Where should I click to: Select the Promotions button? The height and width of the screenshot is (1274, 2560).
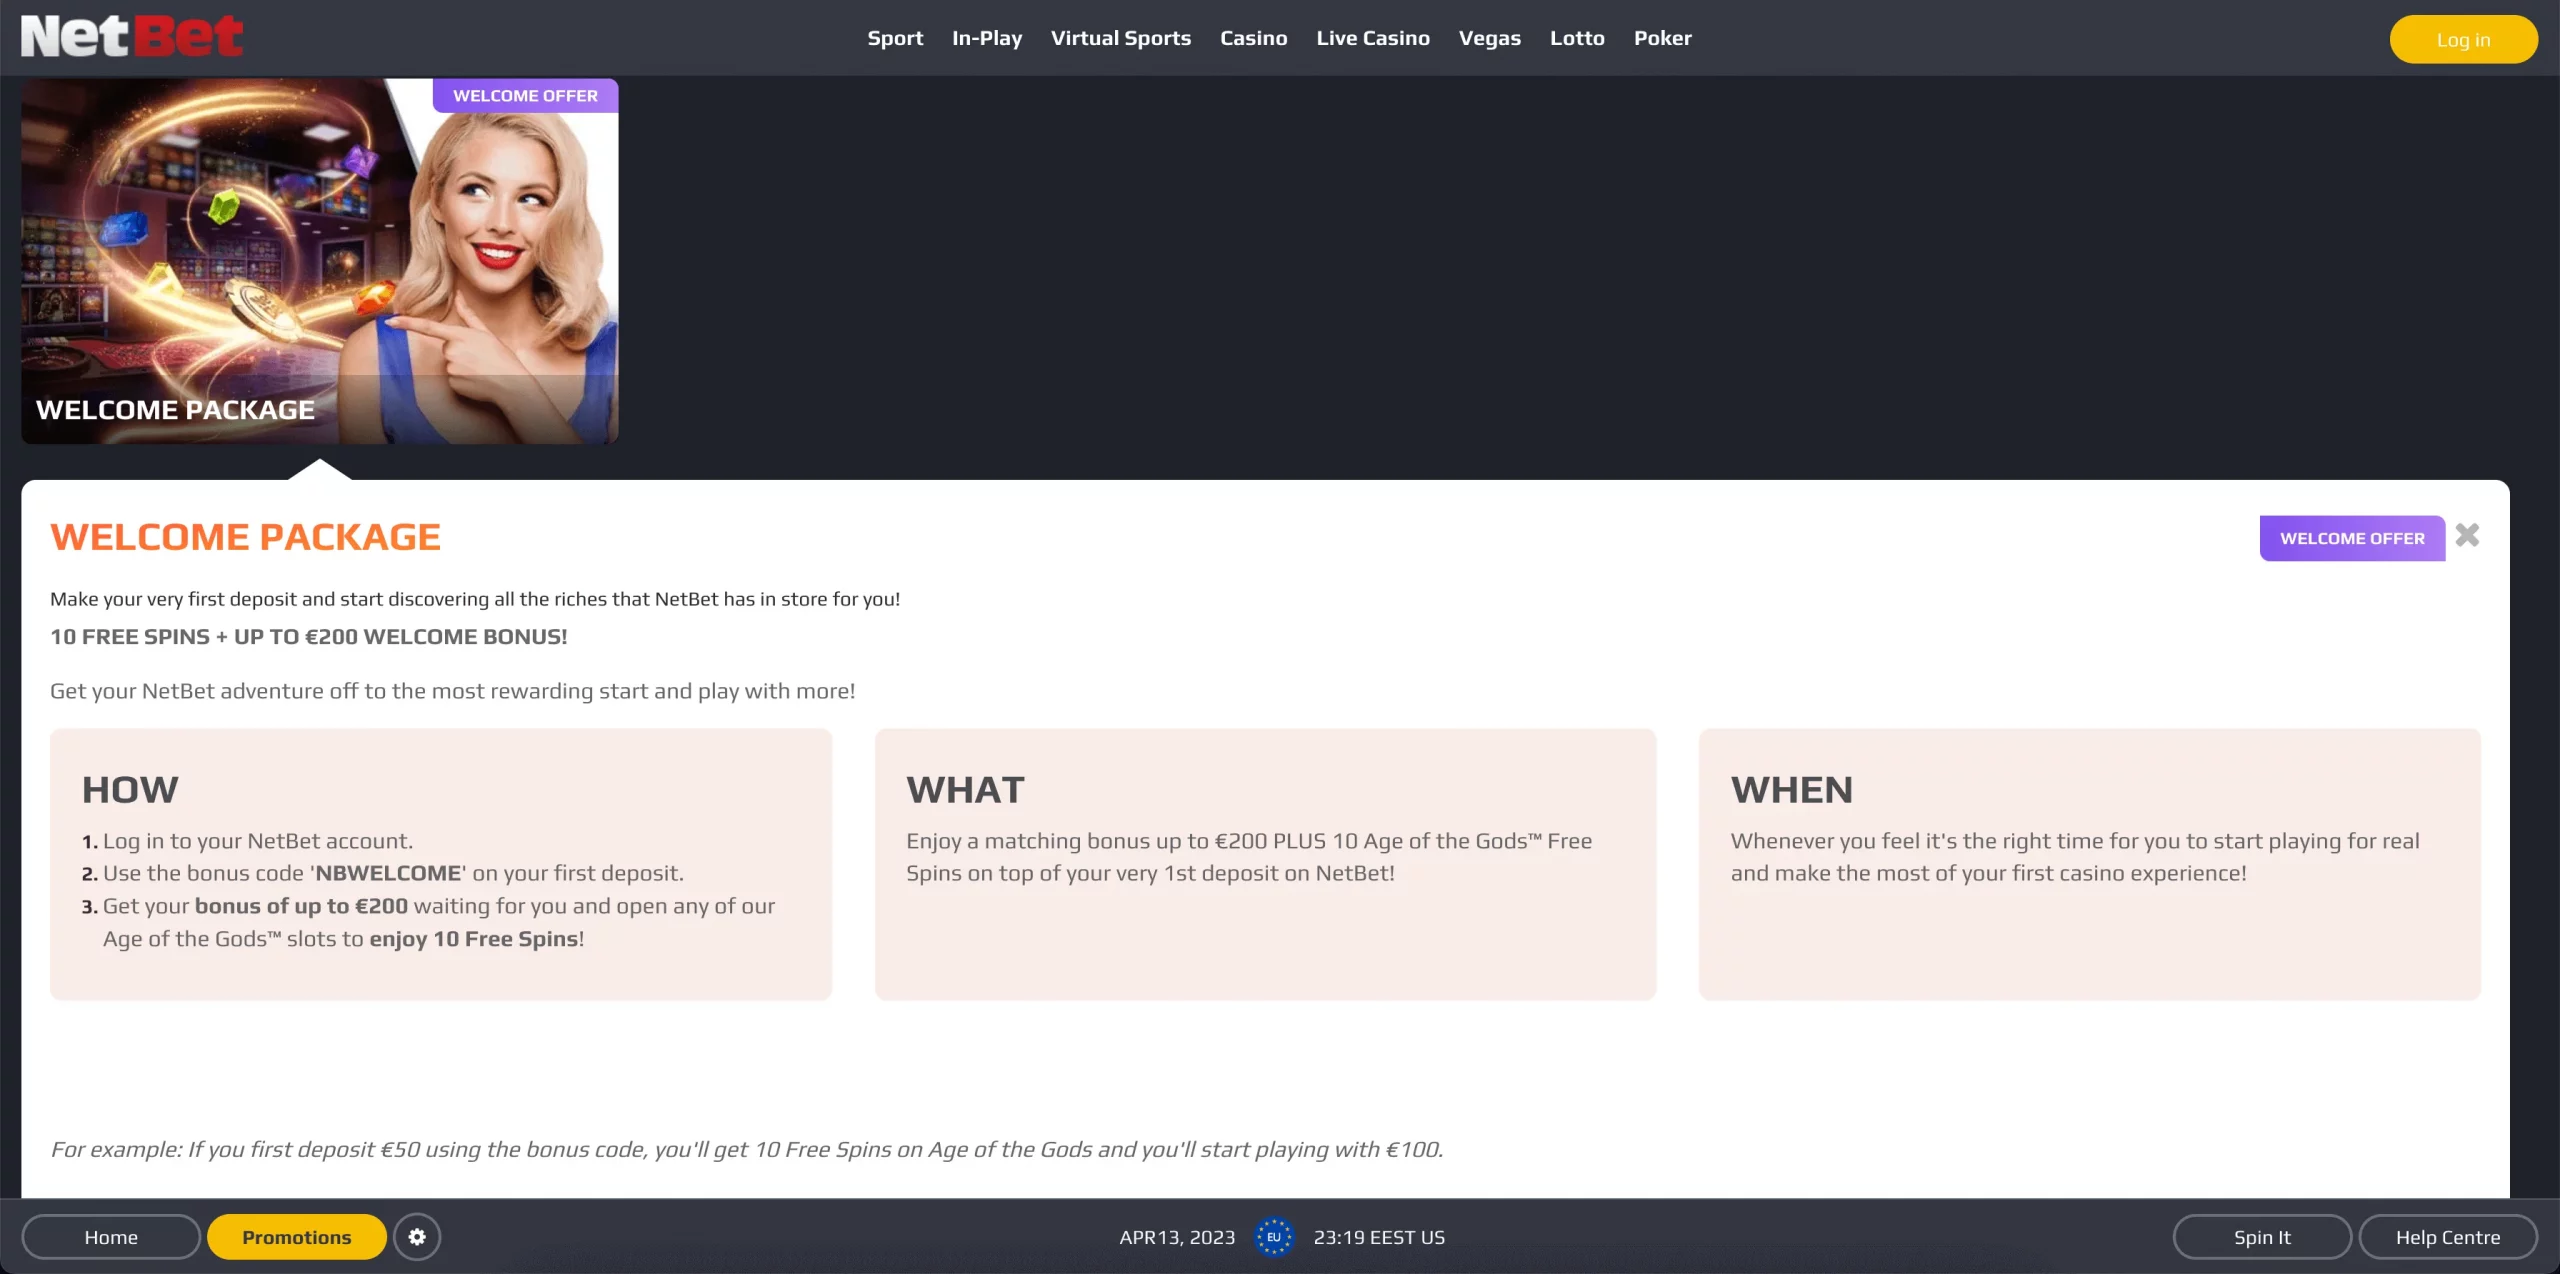[297, 1237]
